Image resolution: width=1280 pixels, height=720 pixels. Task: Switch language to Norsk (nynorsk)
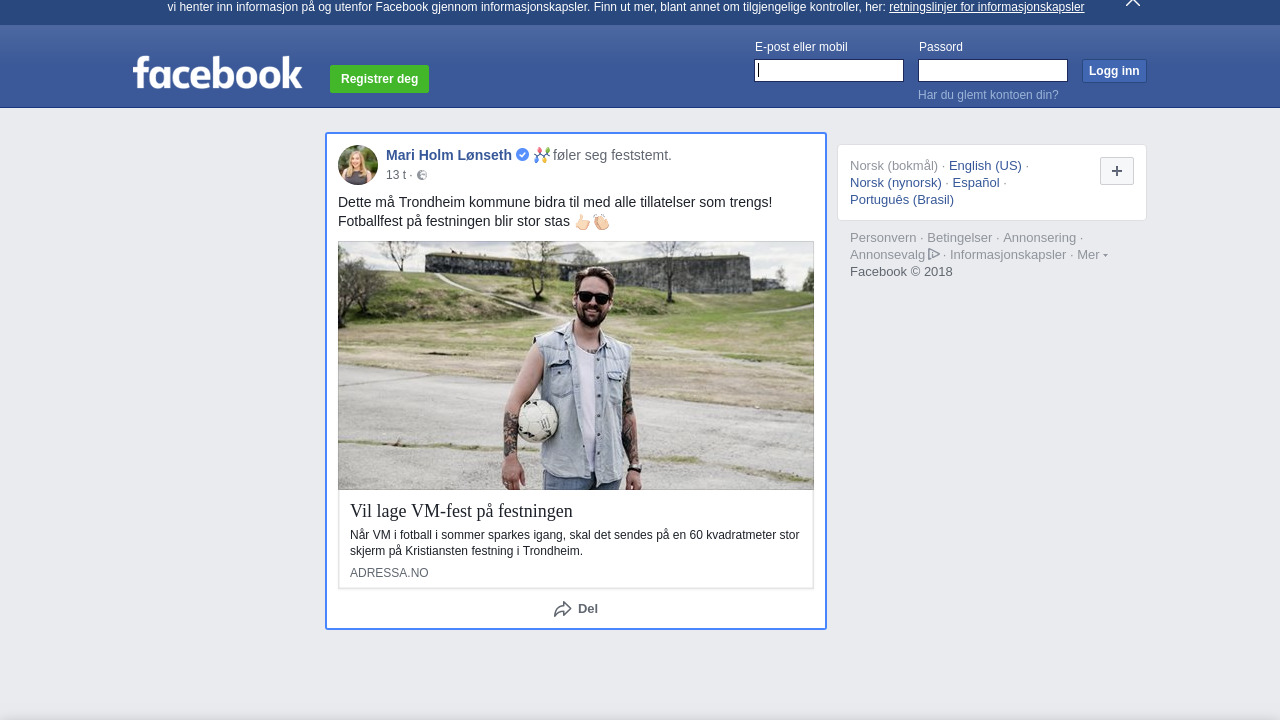896,183
